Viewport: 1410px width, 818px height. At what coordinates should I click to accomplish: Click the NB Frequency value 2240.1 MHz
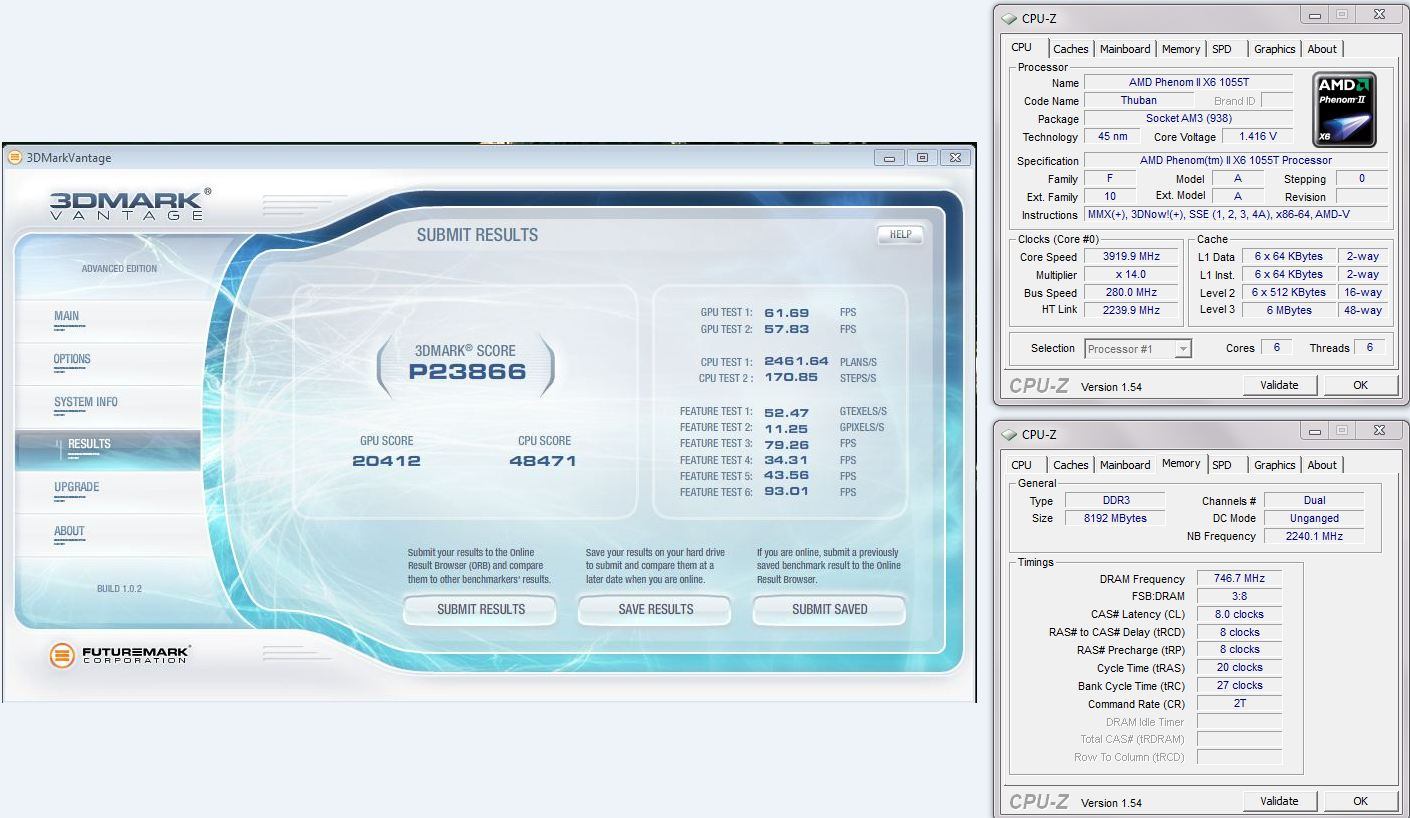coord(1315,537)
